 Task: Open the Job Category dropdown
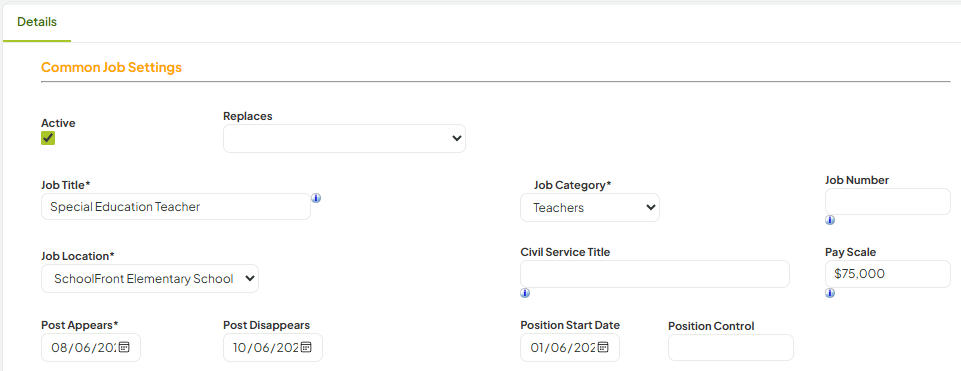pyautogui.click(x=590, y=207)
